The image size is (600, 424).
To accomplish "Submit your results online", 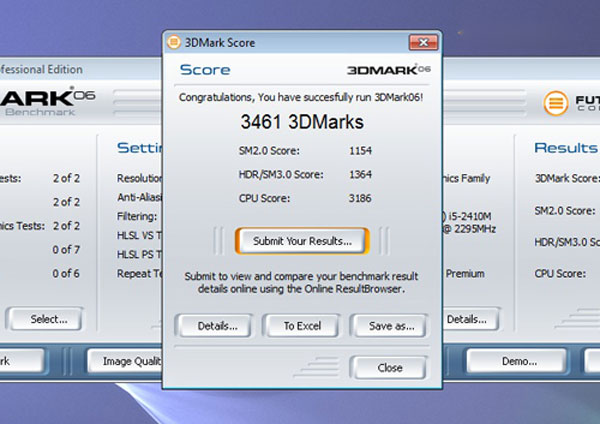I will click(302, 241).
